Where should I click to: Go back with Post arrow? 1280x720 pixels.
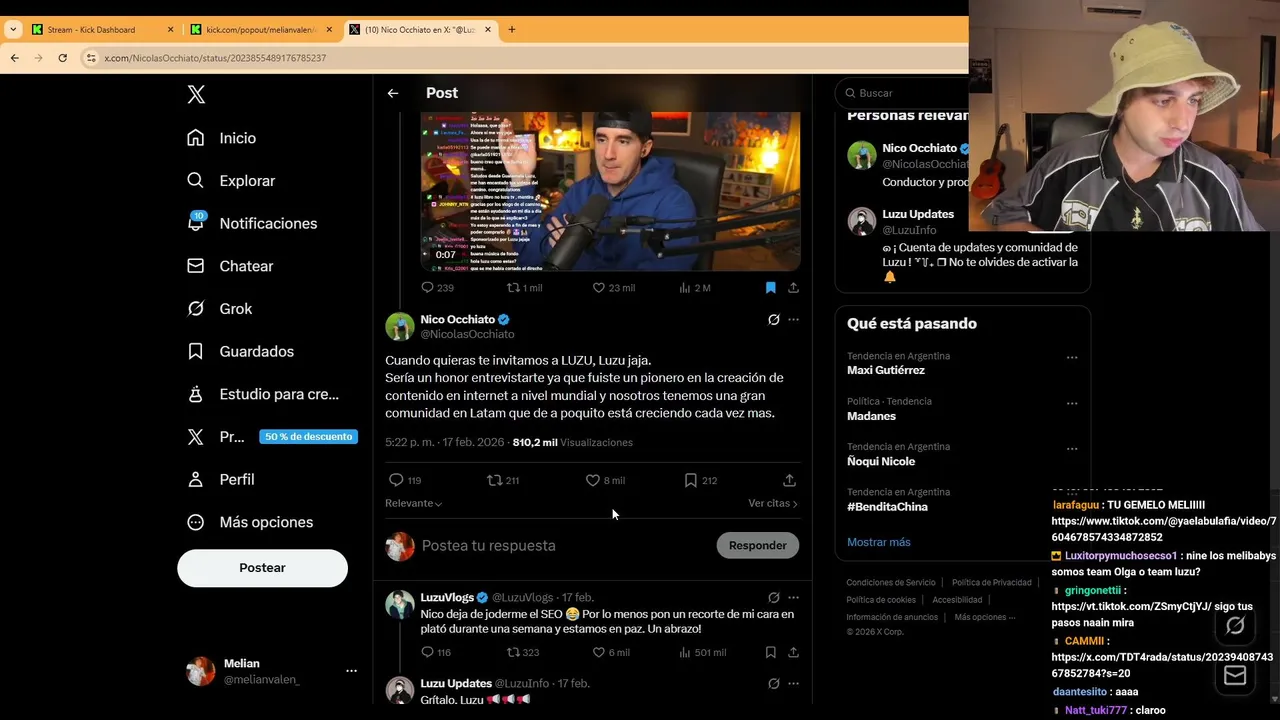pos(393,93)
